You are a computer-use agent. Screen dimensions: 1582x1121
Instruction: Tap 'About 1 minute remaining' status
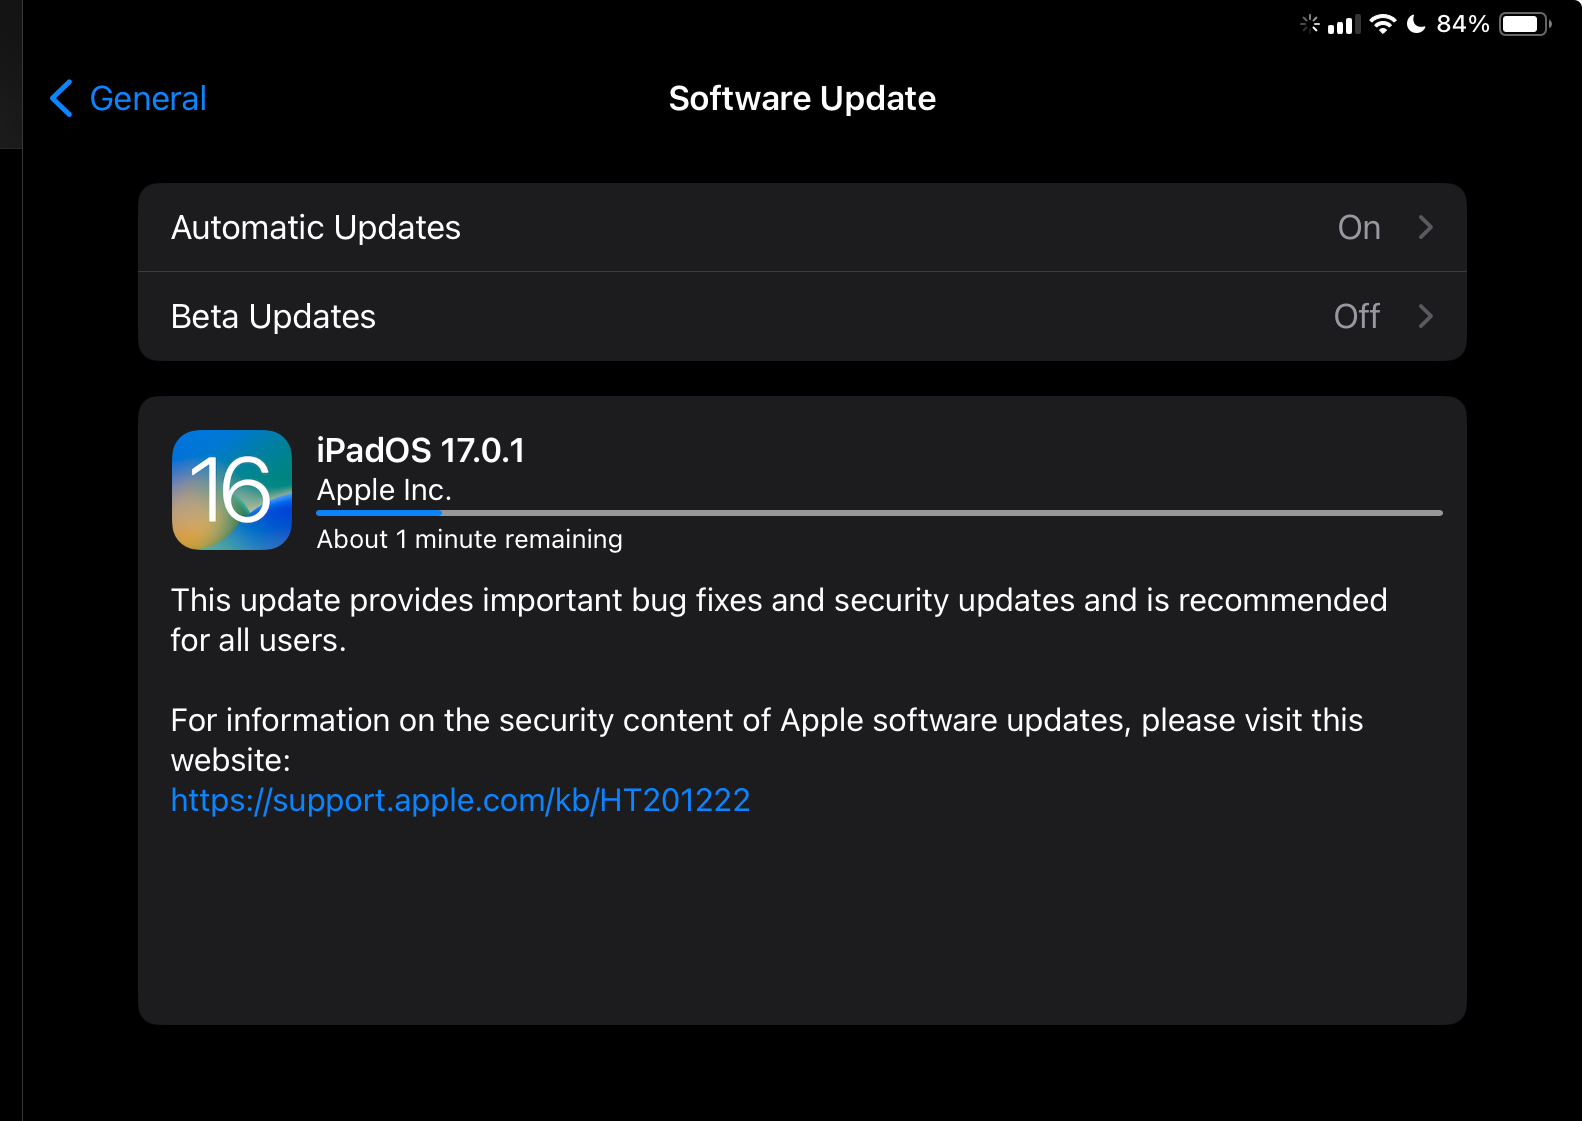pos(469,539)
